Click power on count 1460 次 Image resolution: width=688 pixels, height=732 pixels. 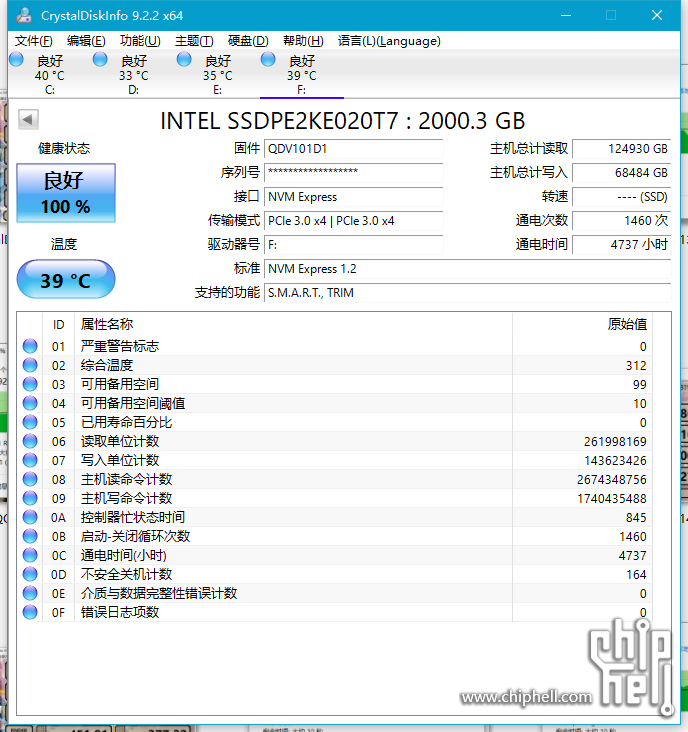[x=622, y=221]
